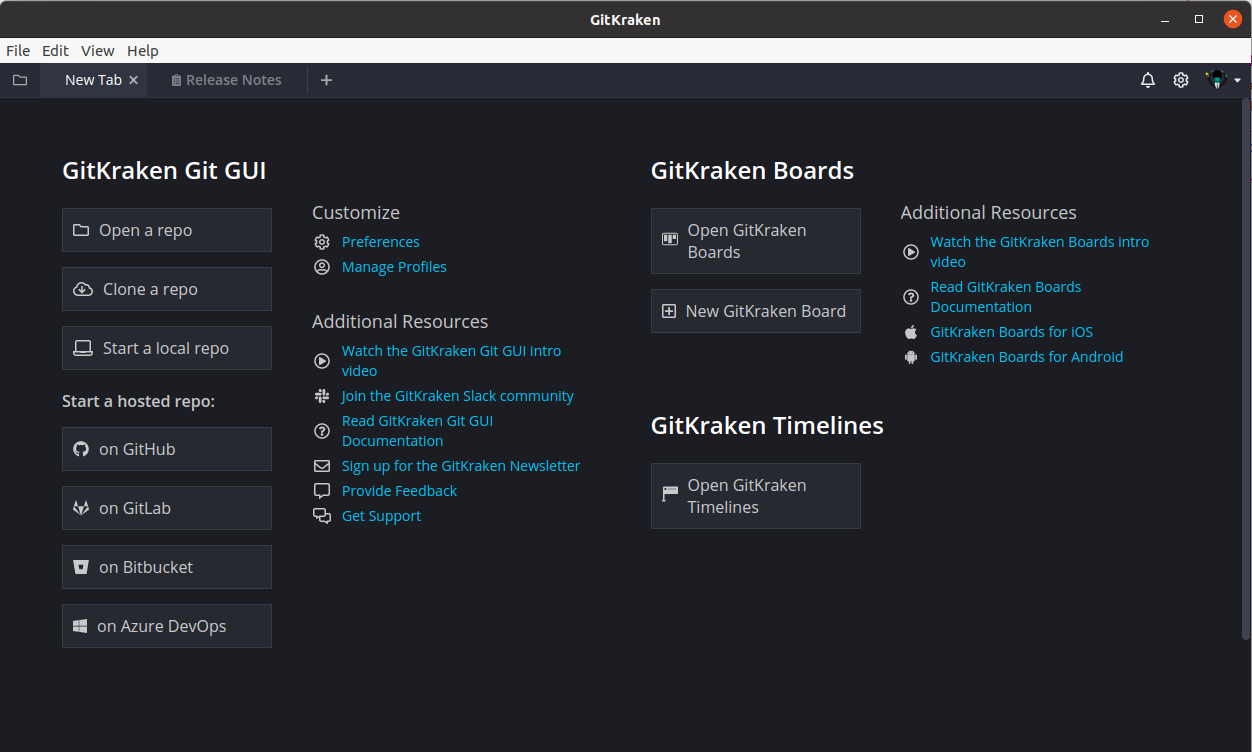Open the Help menu
This screenshot has width=1252, height=752.
(143, 51)
